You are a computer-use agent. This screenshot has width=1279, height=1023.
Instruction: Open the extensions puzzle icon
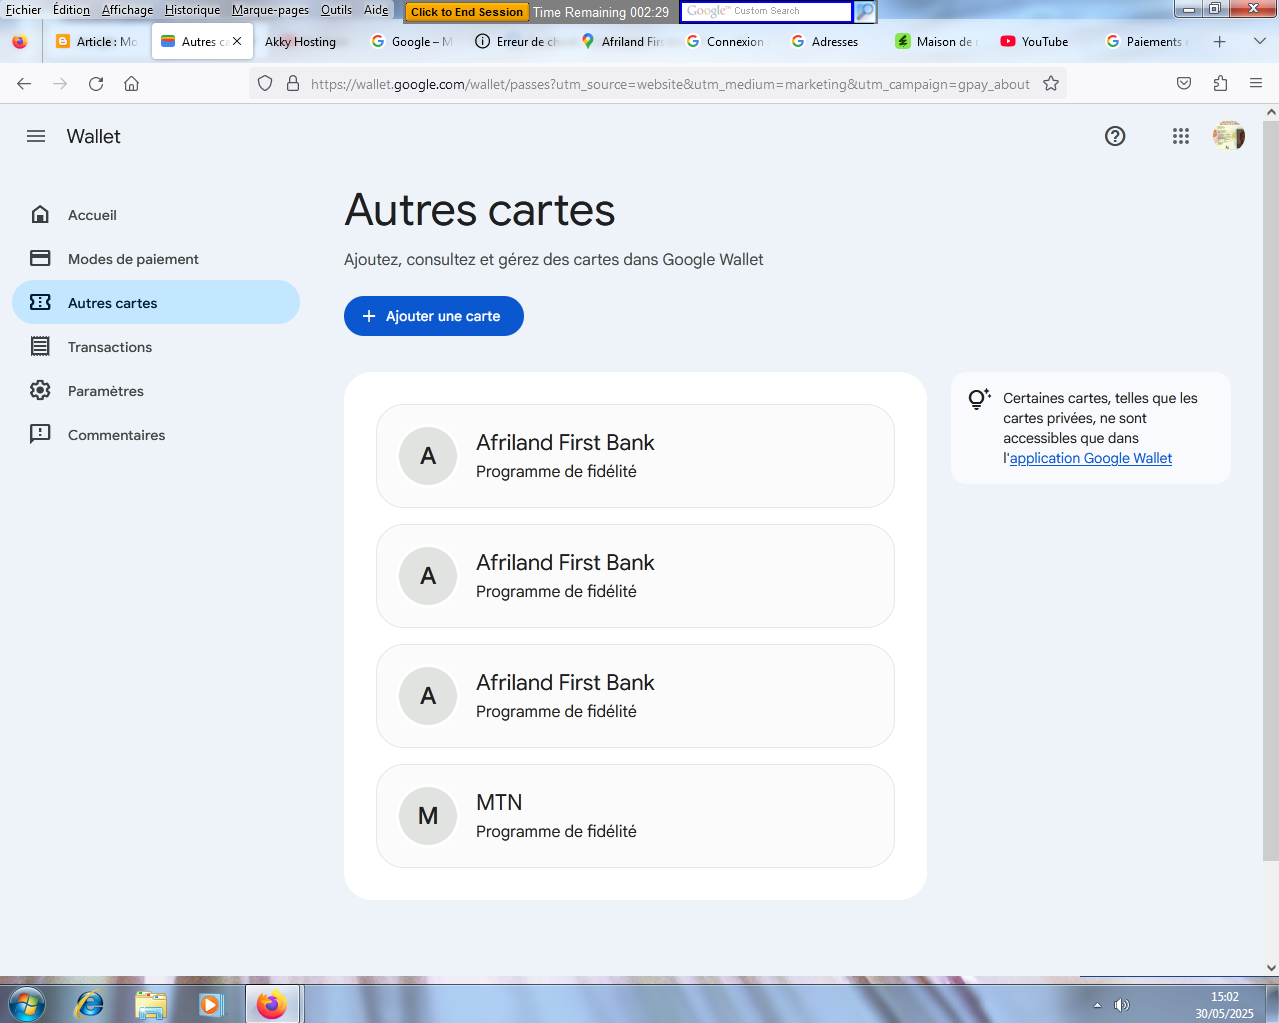pos(1220,84)
